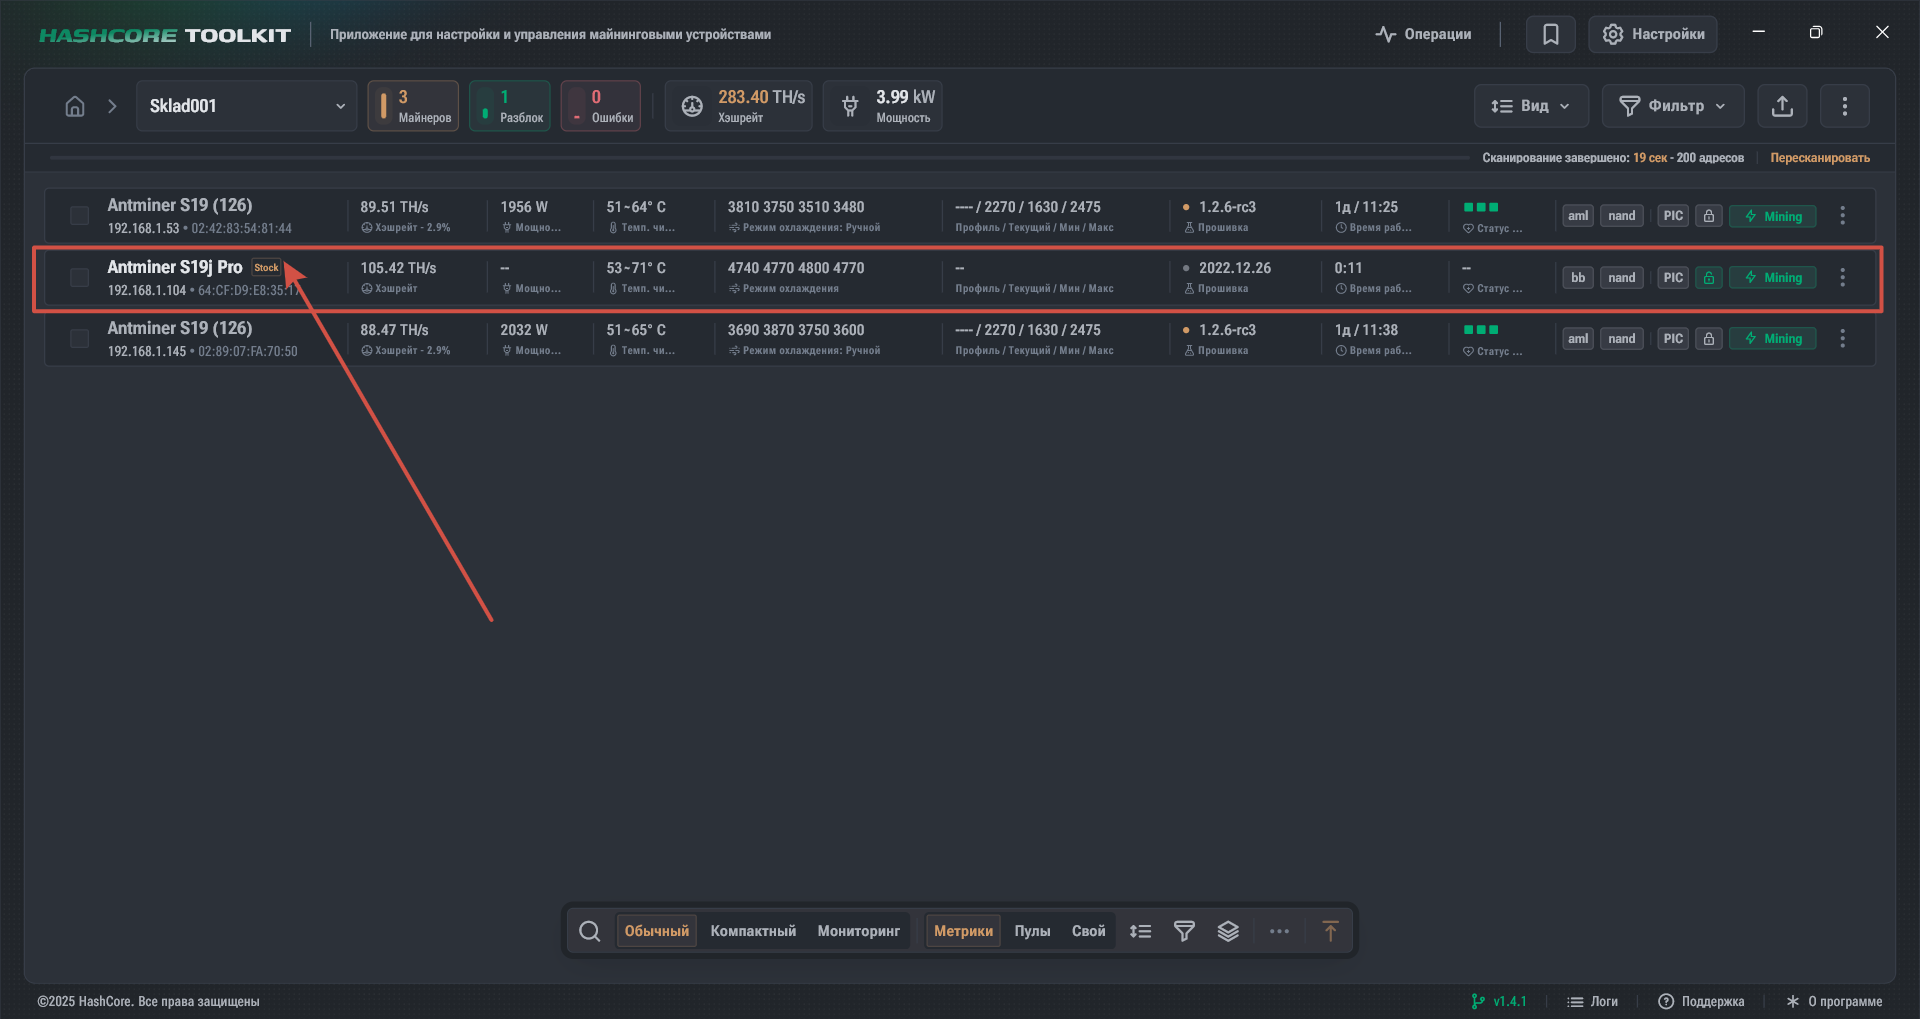Select the Свой tab
The width and height of the screenshot is (1920, 1019).
tap(1089, 931)
